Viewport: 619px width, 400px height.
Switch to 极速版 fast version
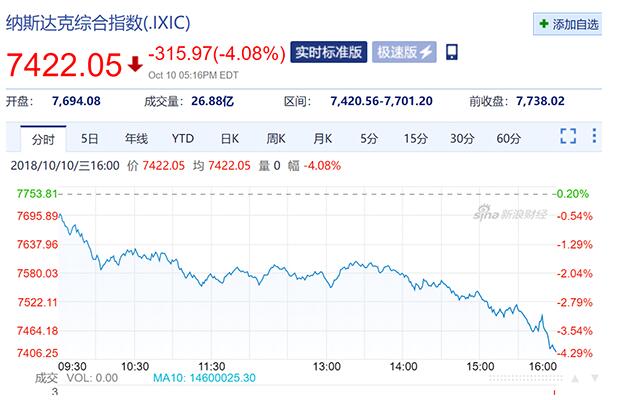click(403, 52)
